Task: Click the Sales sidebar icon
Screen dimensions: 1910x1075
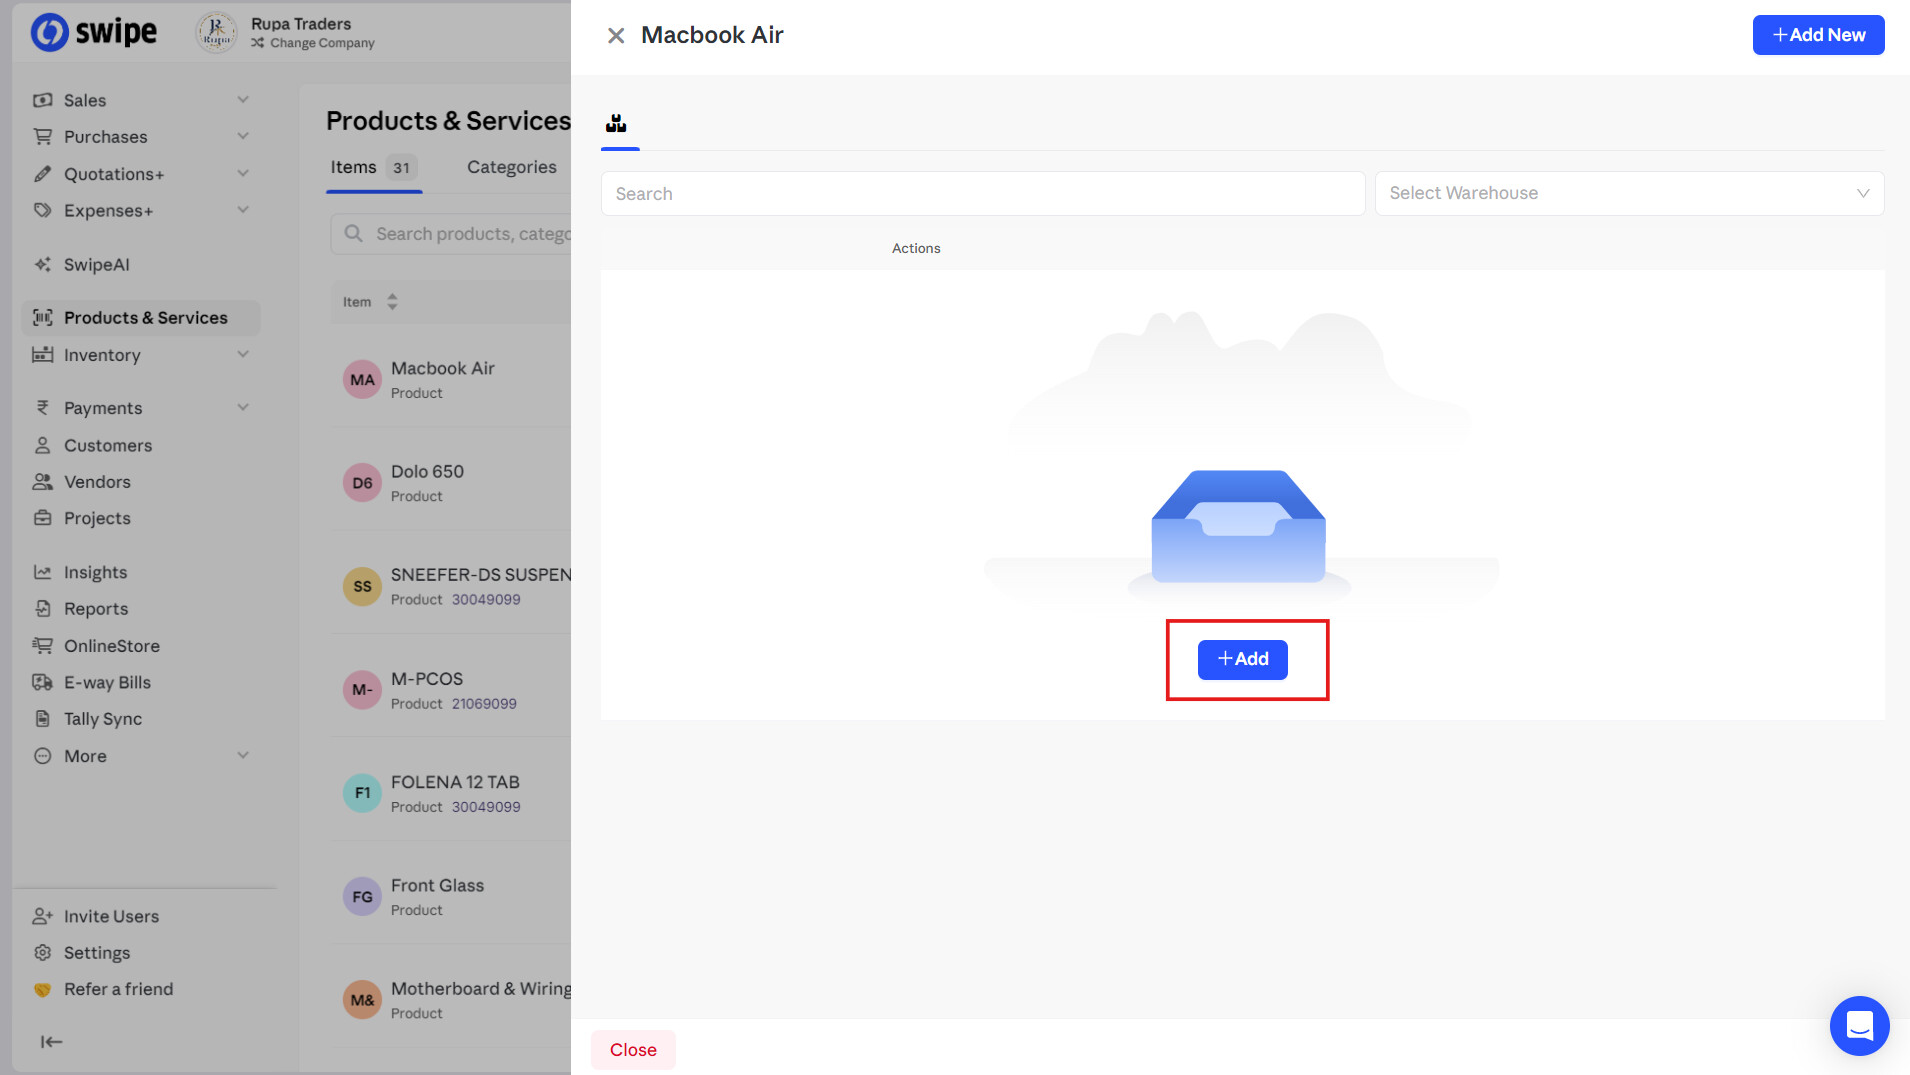Action: [42, 100]
